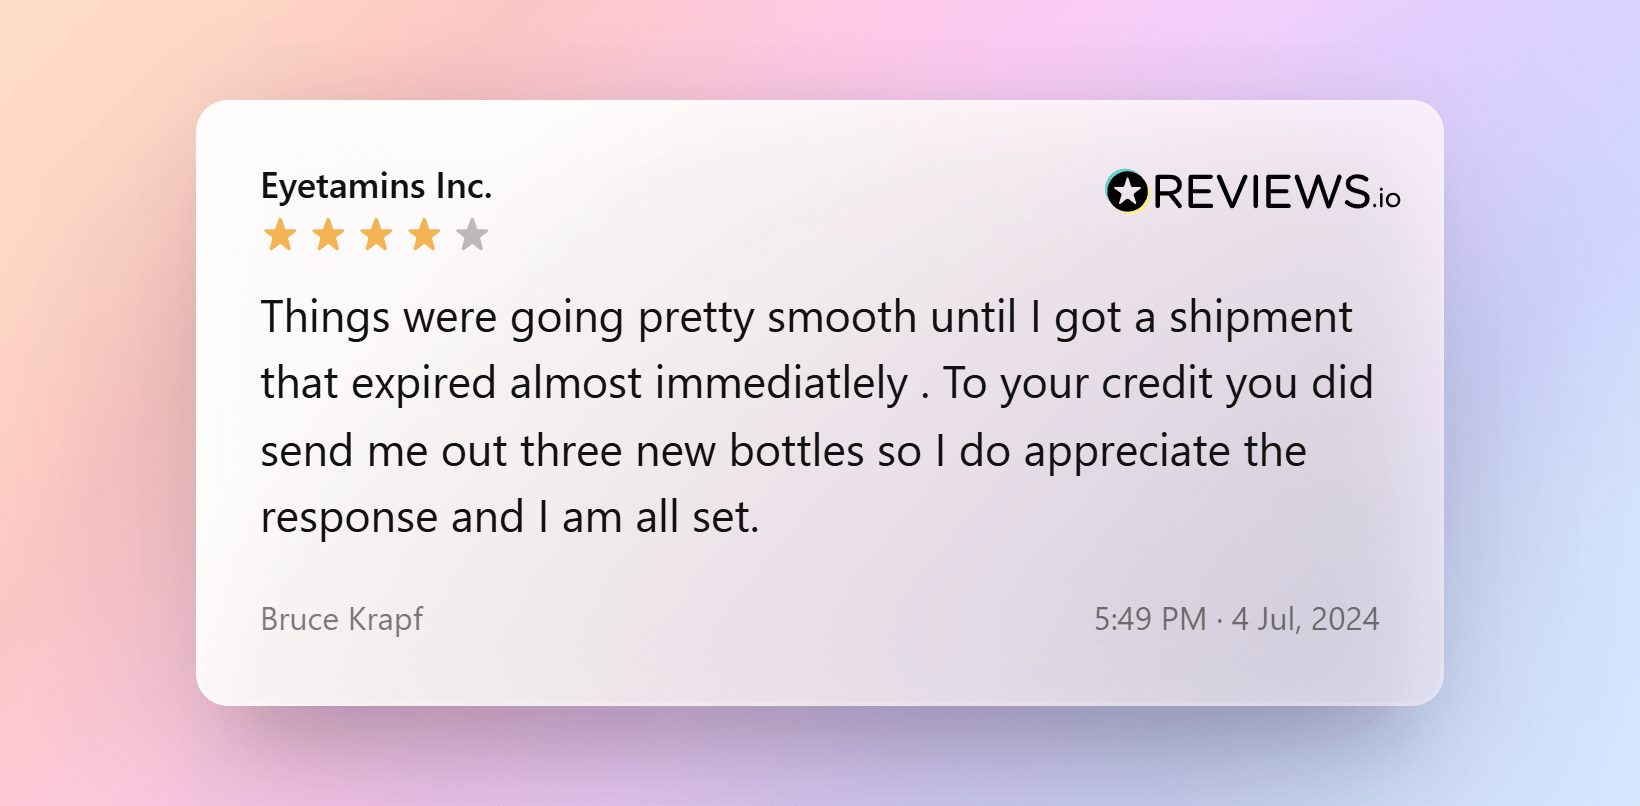Click the word "shipment" in the review

coord(1260,318)
